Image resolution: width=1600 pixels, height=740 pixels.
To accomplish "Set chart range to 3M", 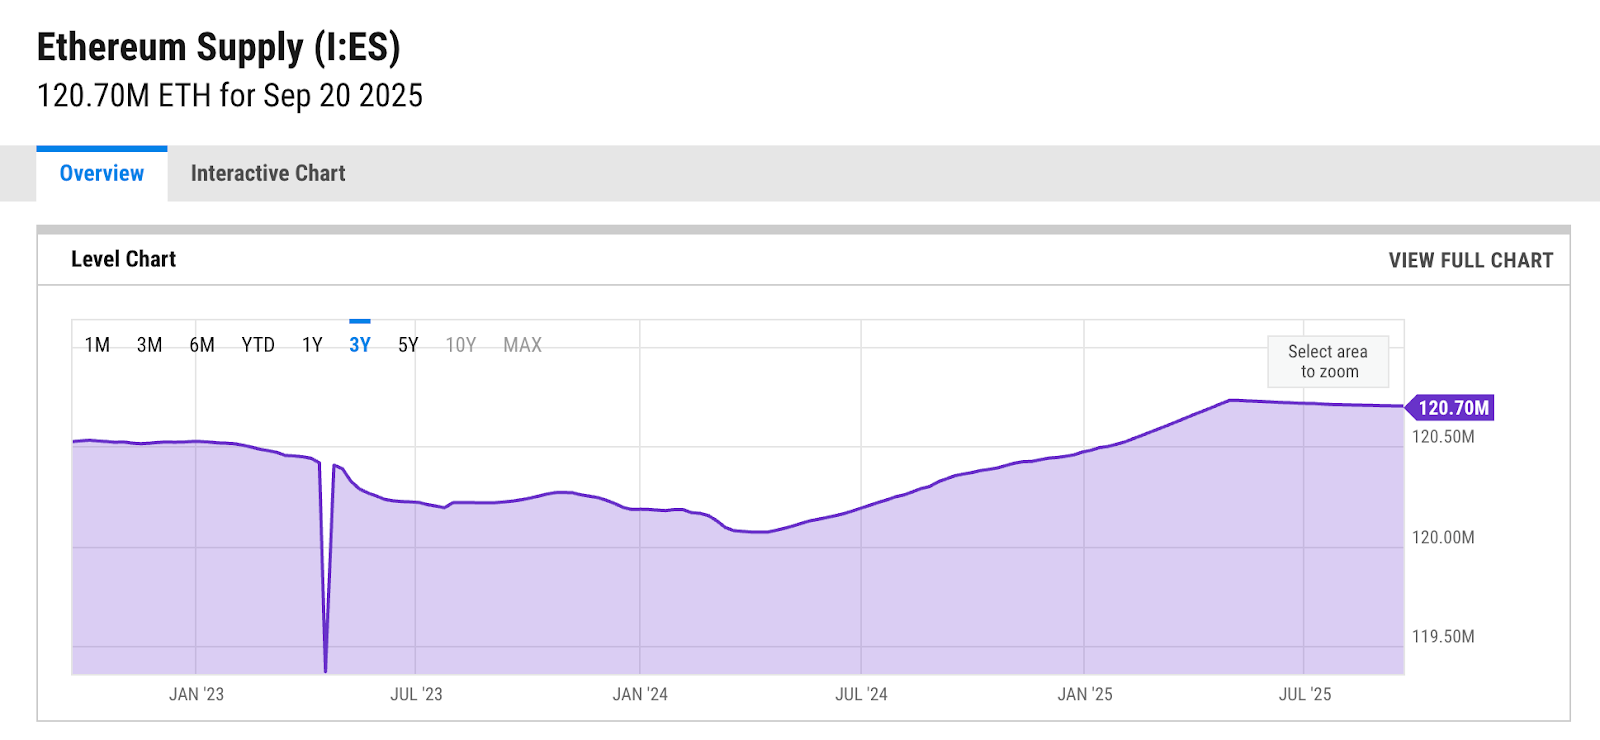I will (149, 345).
